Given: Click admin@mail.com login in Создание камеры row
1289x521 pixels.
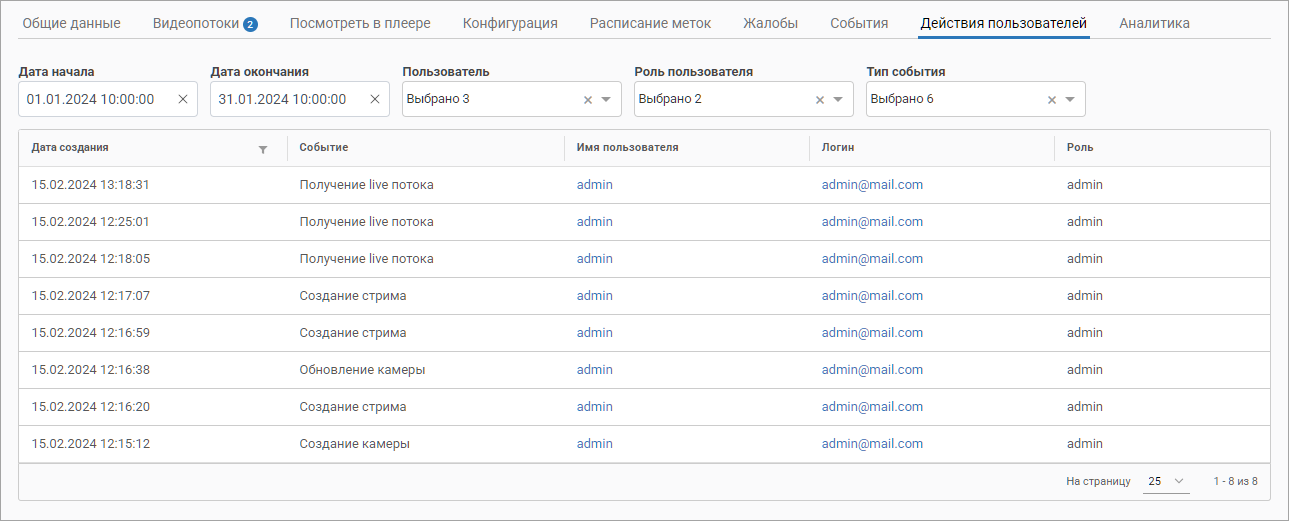Looking at the screenshot, I should pos(872,444).
